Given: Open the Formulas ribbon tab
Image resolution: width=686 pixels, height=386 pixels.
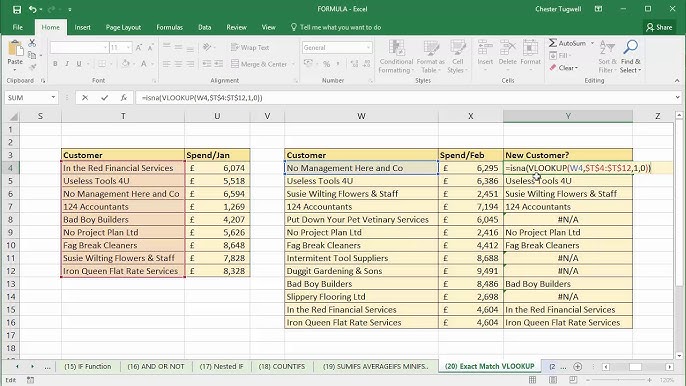Looking at the screenshot, I should 169,27.
